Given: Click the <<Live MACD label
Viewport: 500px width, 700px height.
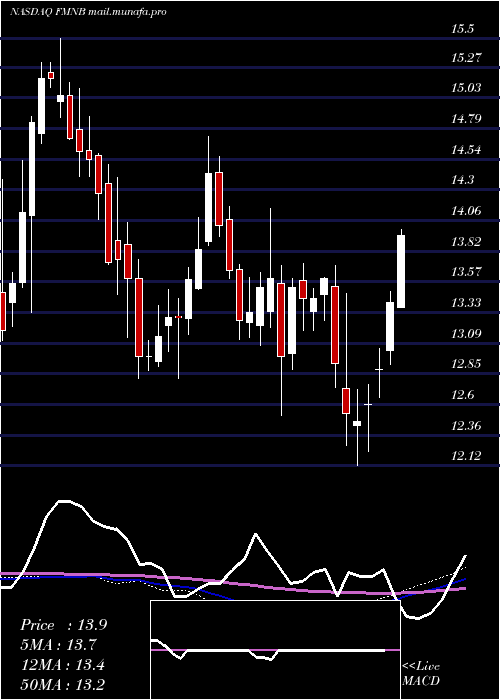Looking at the screenshot, I should tap(421, 674).
